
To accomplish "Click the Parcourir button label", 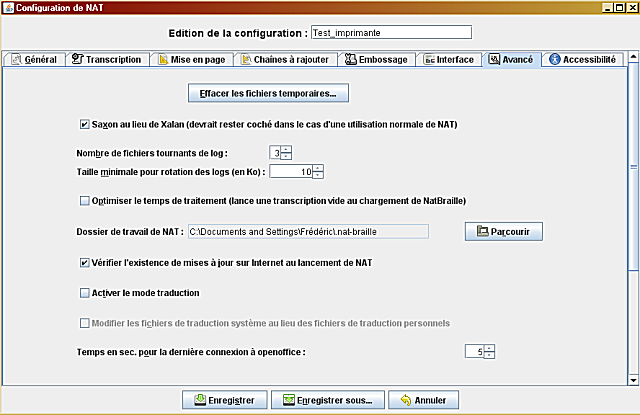I will (510, 232).
